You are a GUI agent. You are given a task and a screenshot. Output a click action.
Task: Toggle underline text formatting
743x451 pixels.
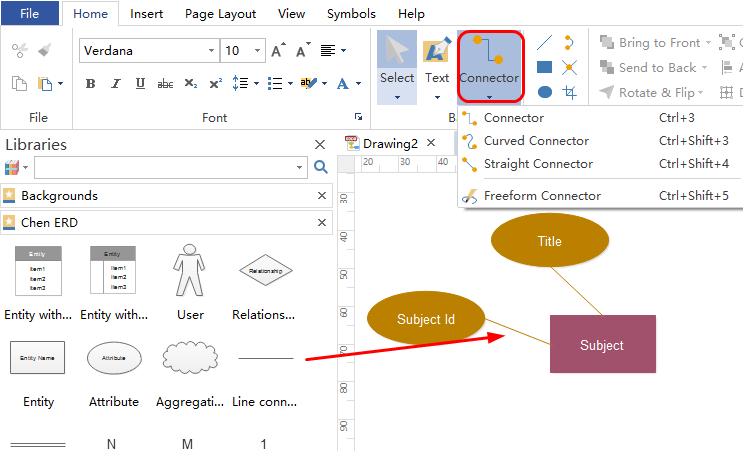point(140,84)
